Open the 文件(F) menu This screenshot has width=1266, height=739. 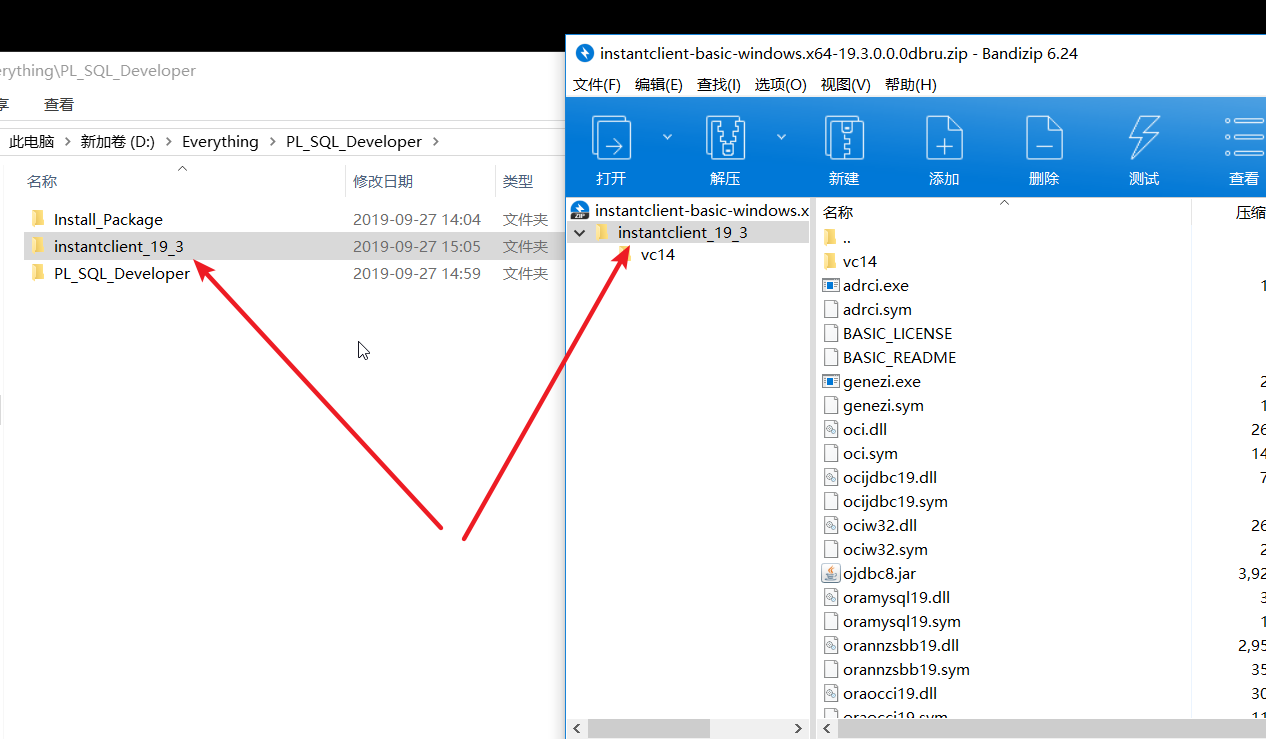597,85
